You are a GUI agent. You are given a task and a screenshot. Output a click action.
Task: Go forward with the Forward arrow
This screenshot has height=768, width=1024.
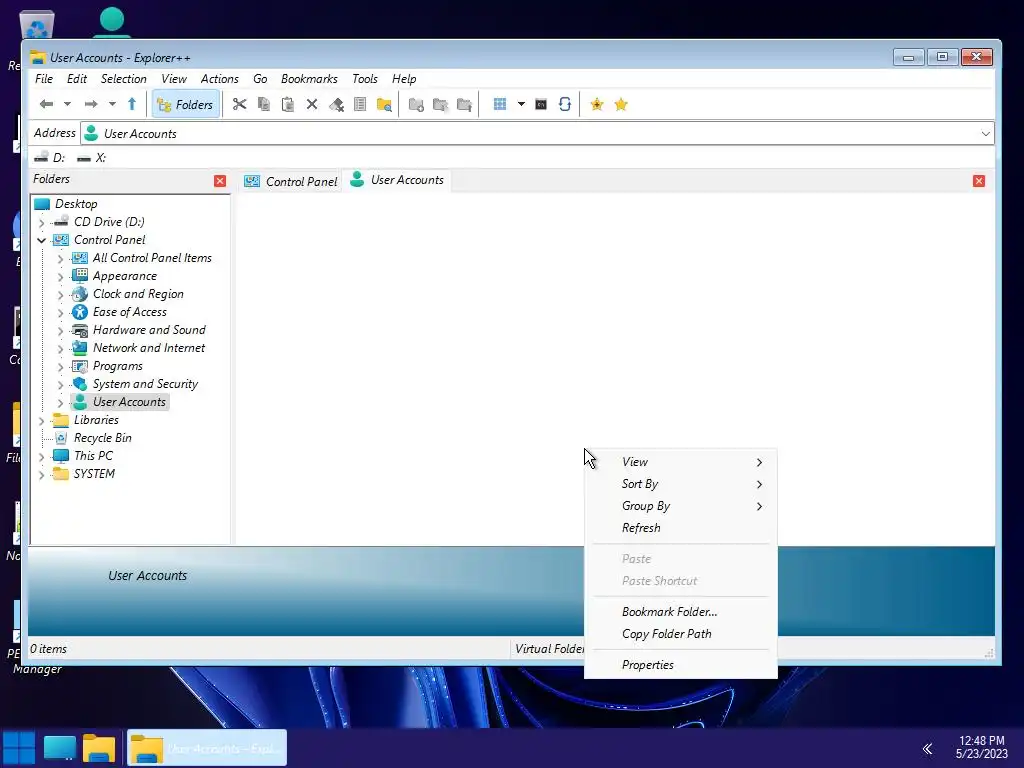[x=91, y=104]
